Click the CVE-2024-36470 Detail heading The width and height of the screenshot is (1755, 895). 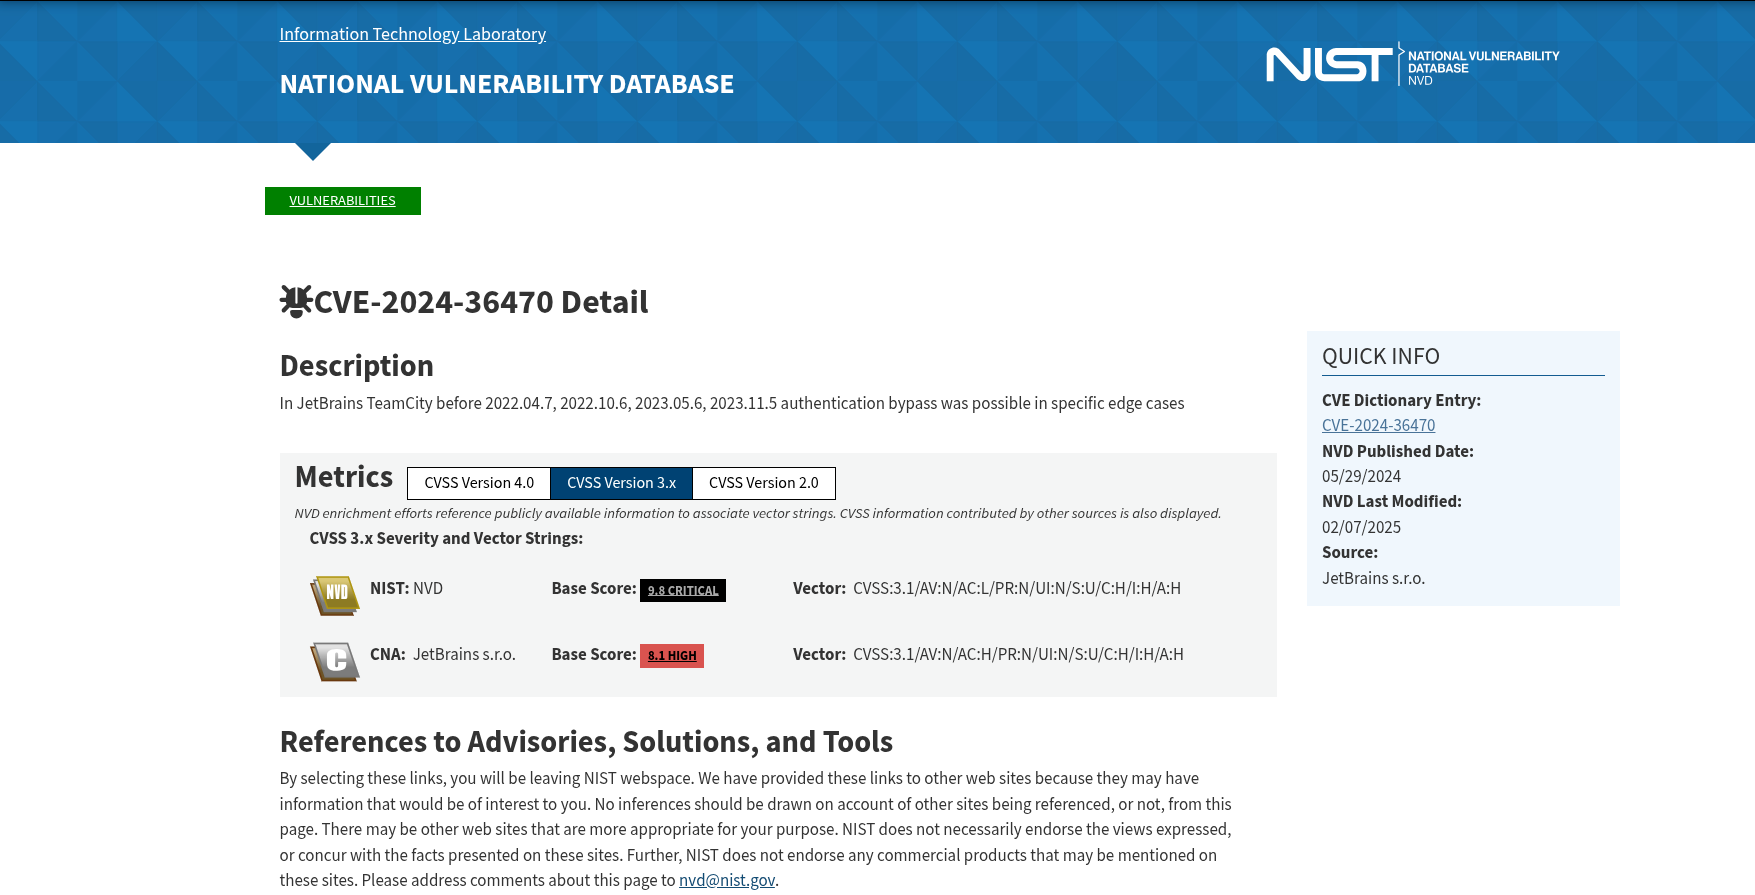pyautogui.click(x=481, y=302)
